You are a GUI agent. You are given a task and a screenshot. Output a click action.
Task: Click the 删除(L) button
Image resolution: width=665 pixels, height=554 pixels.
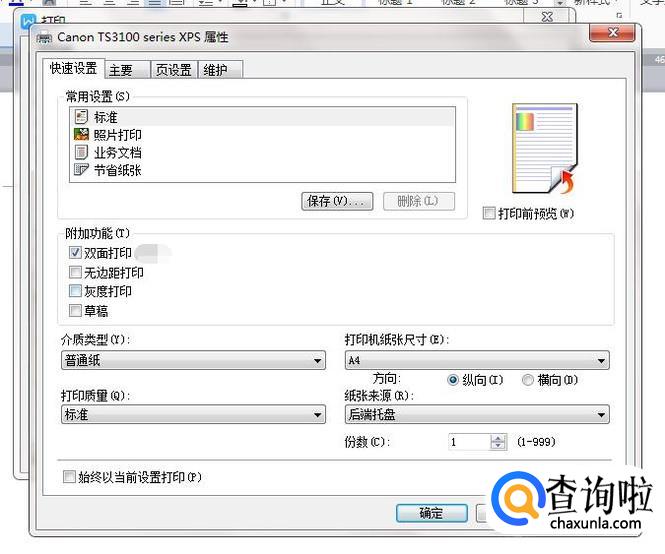419,201
